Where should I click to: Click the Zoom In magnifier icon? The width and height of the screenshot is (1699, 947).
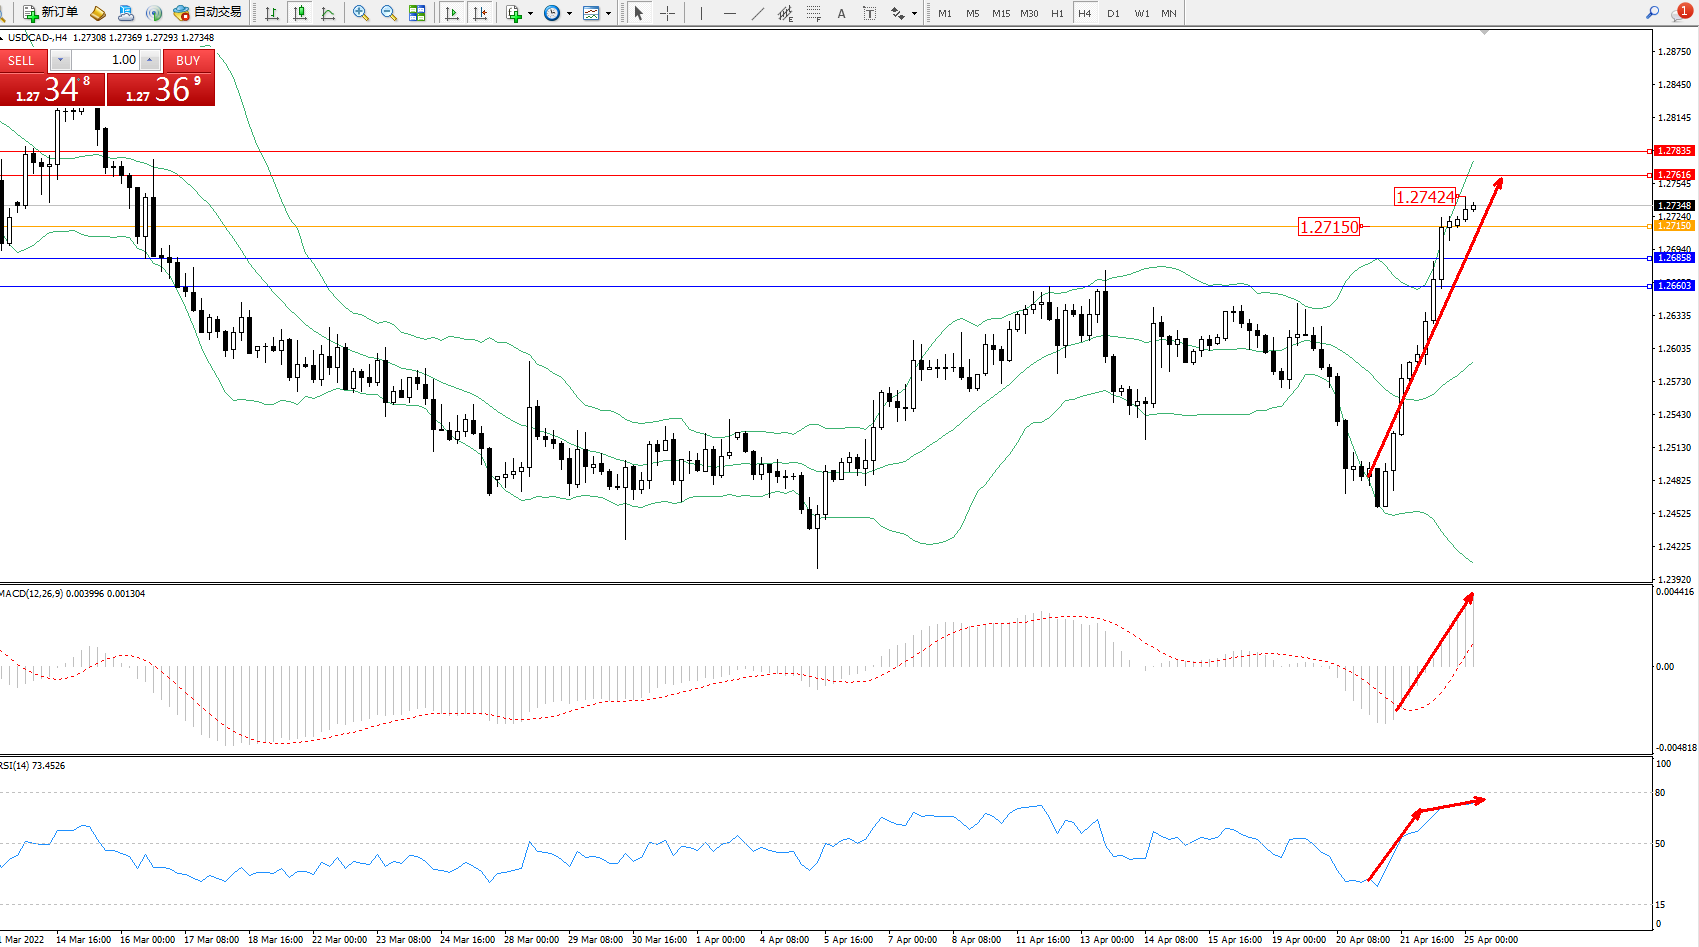click(361, 13)
